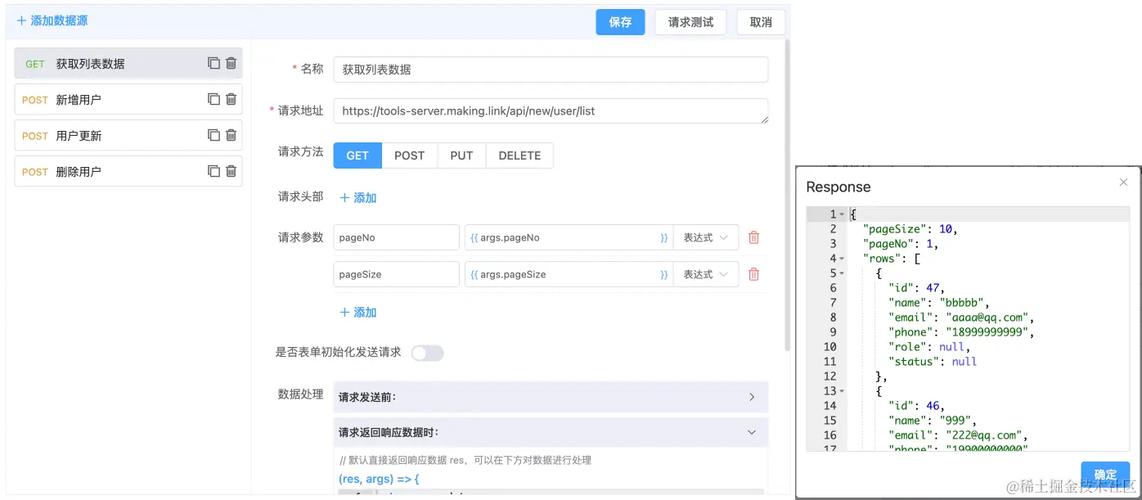Click the "email": "aaaa@qq.com" line
1142x500 pixels.
[x=961, y=317]
